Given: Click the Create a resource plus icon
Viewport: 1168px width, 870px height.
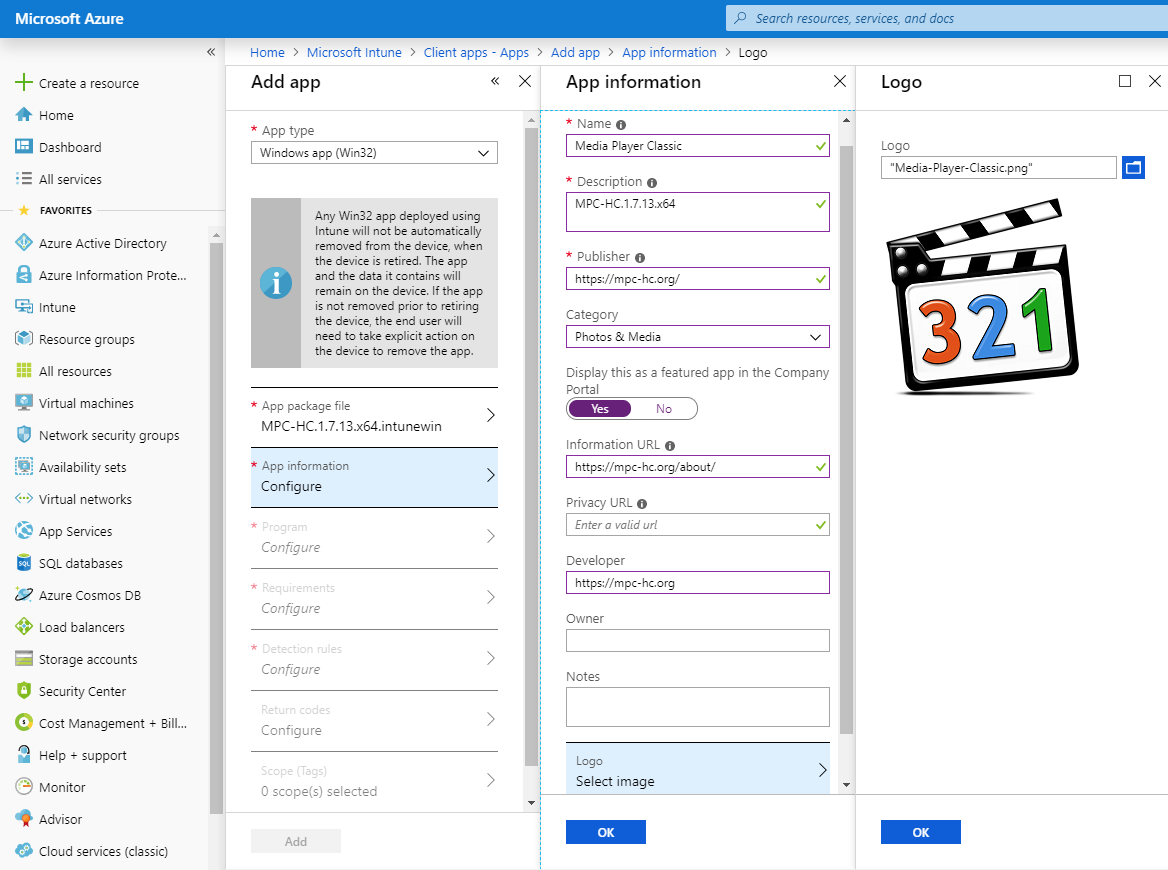Looking at the screenshot, I should point(24,83).
